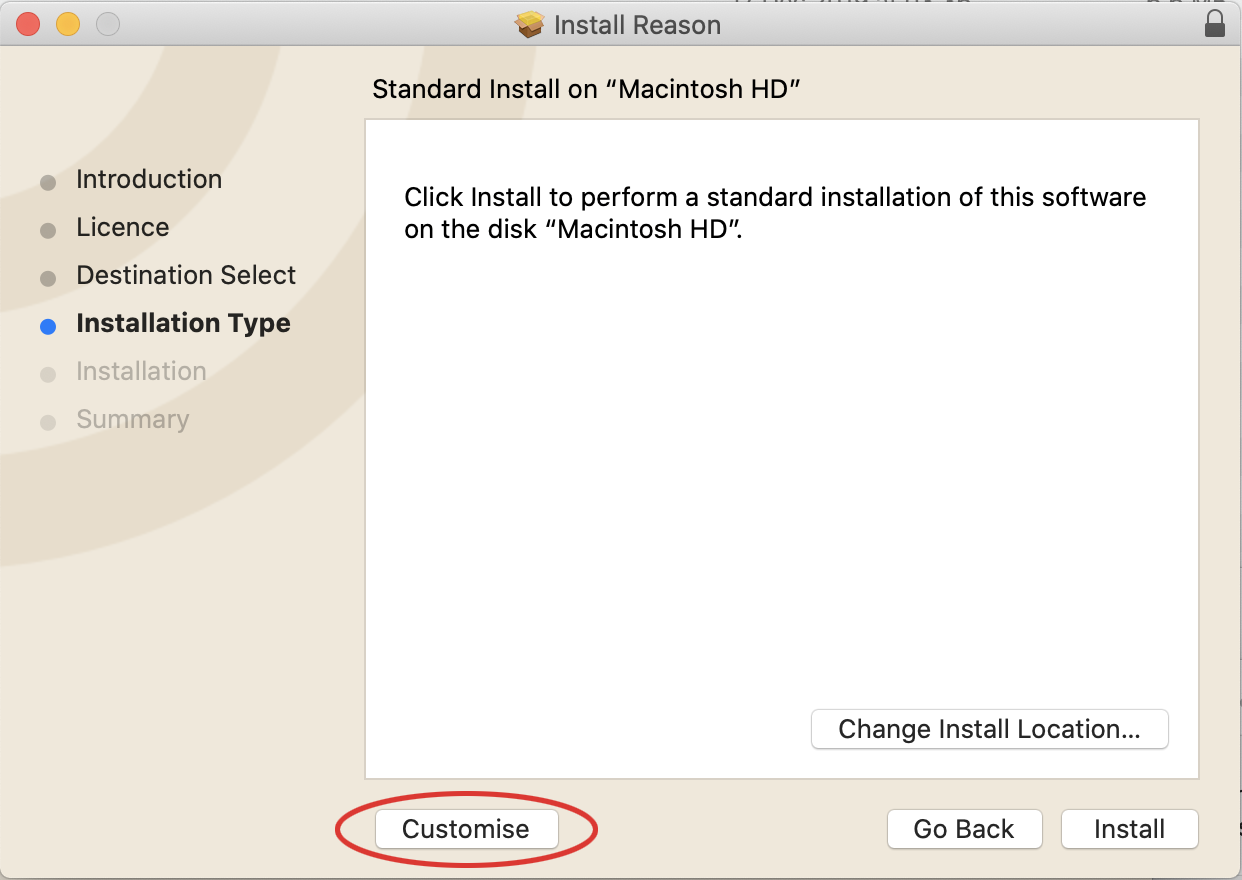
Task: Close the installer with red button
Action: pyautogui.click(x=28, y=24)
